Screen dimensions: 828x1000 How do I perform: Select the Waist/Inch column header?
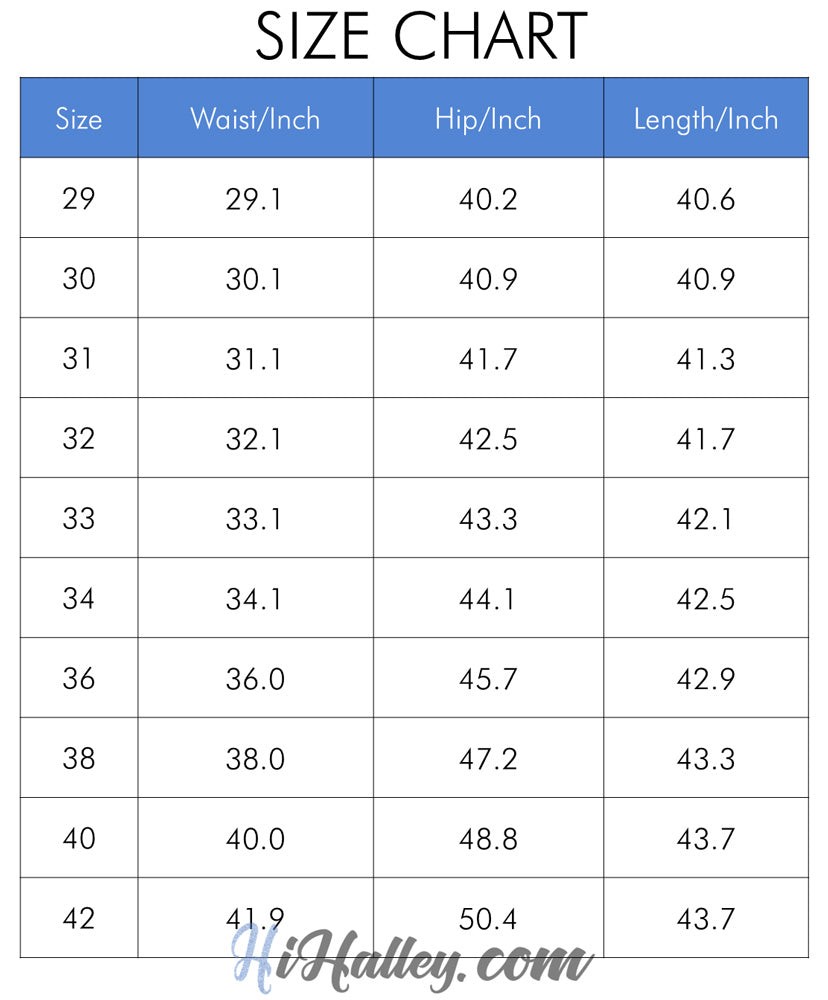tap(255, 119)
